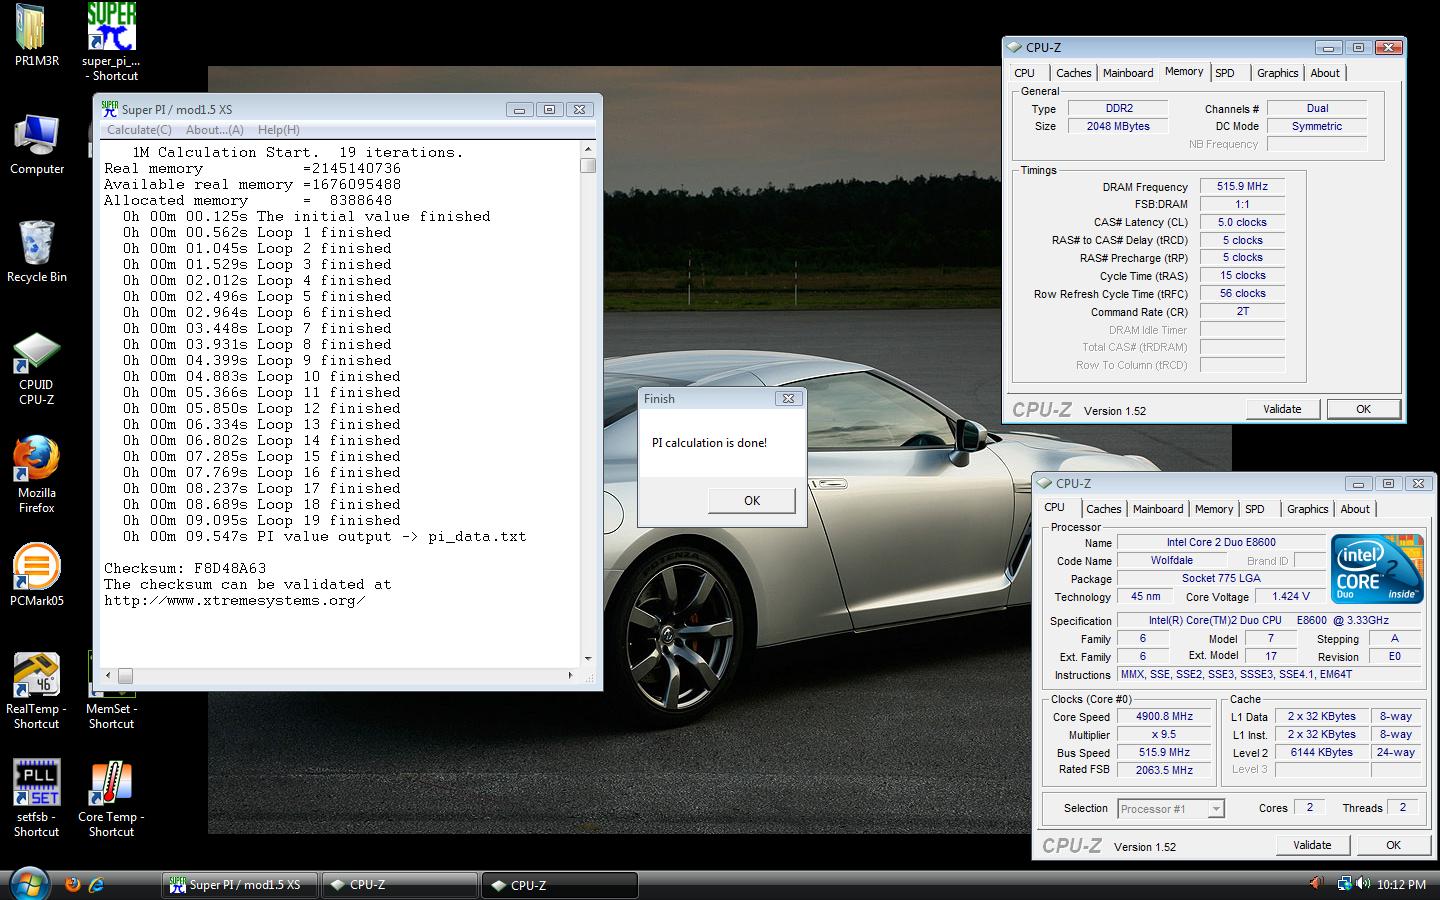
Task: Click the Checksum: F8D48A63 line
Action: coord(185,568)
